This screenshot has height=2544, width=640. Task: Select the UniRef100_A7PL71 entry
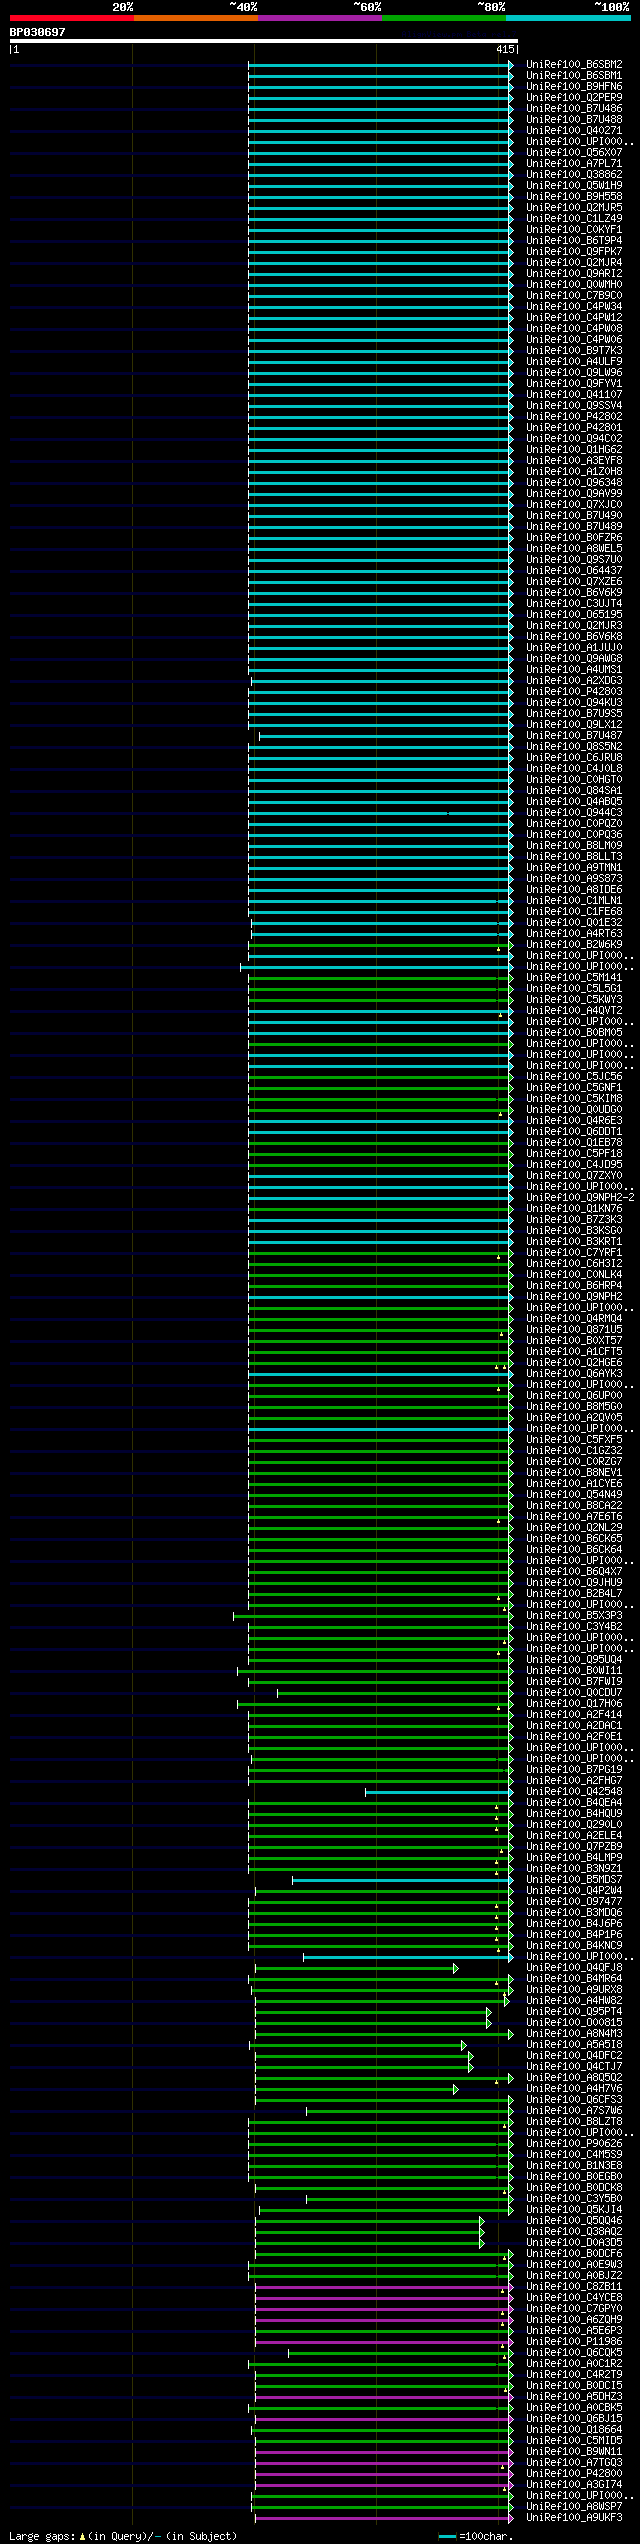[x=574, y=163]
